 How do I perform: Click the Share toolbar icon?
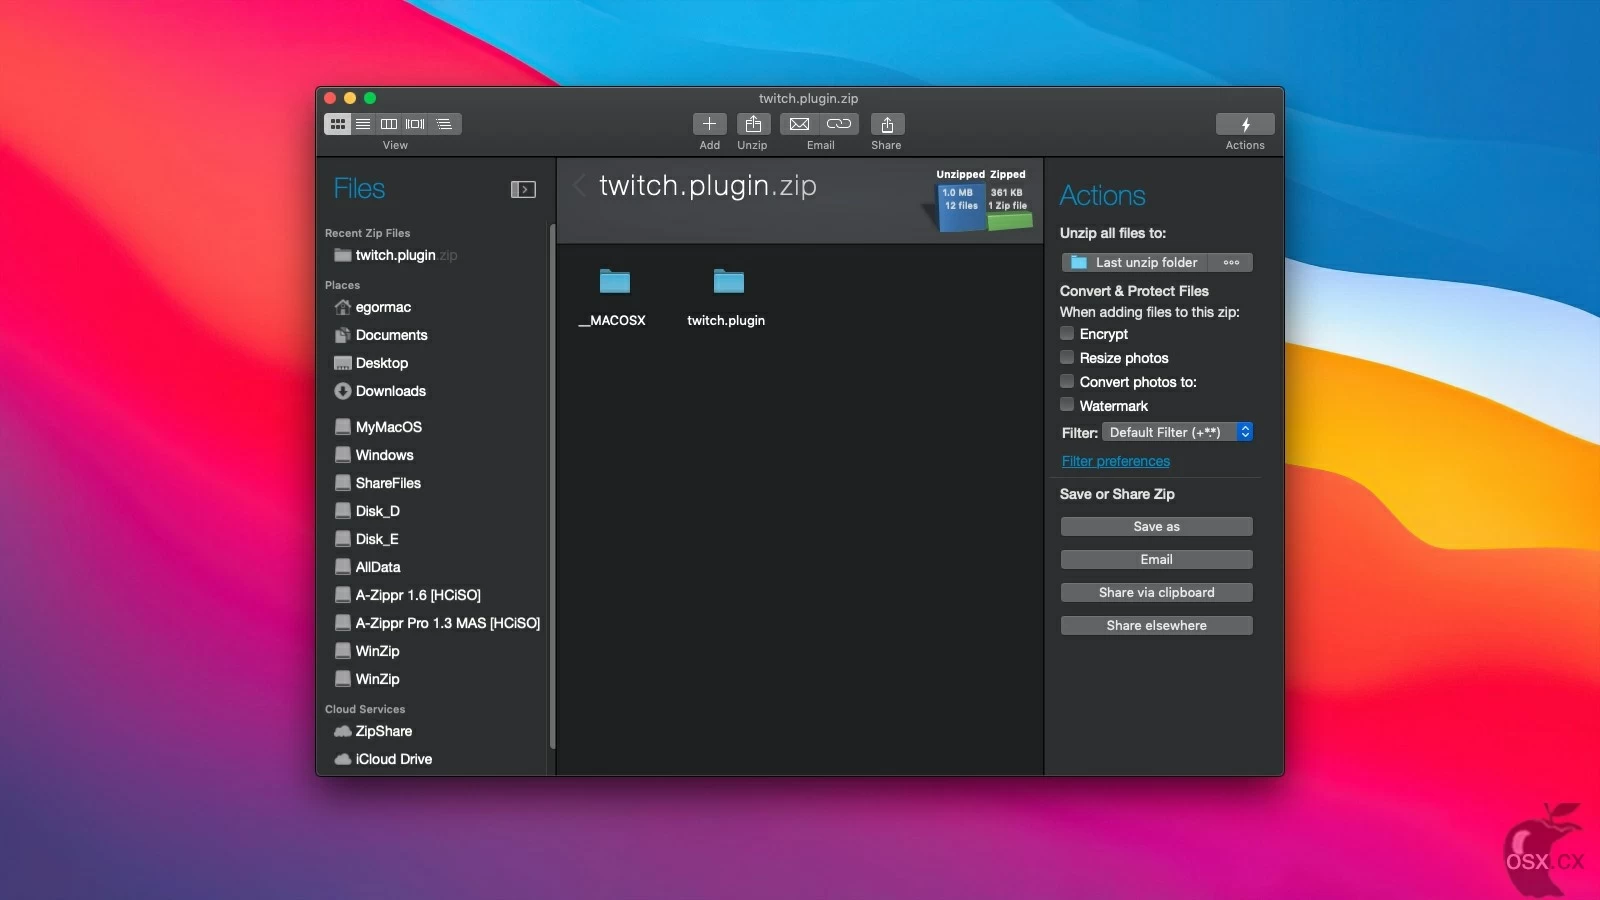(887, 124)
